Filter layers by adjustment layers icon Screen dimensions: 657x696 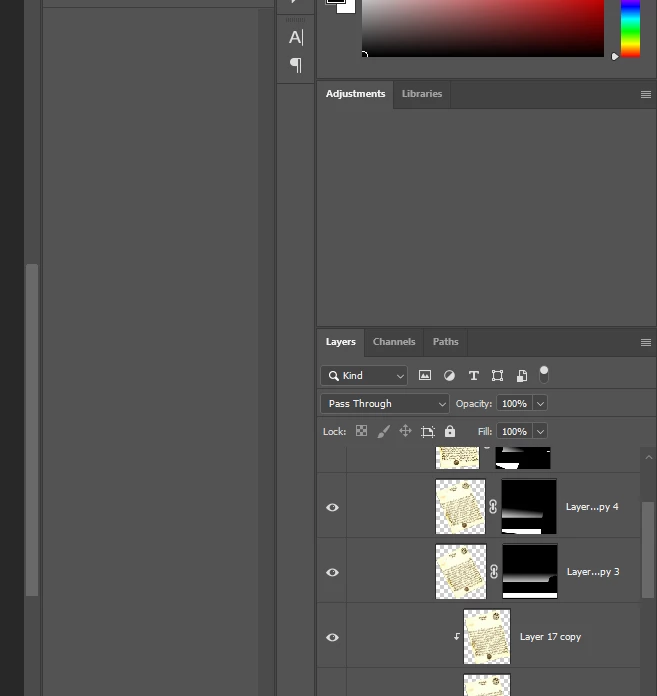coord(449,376)
